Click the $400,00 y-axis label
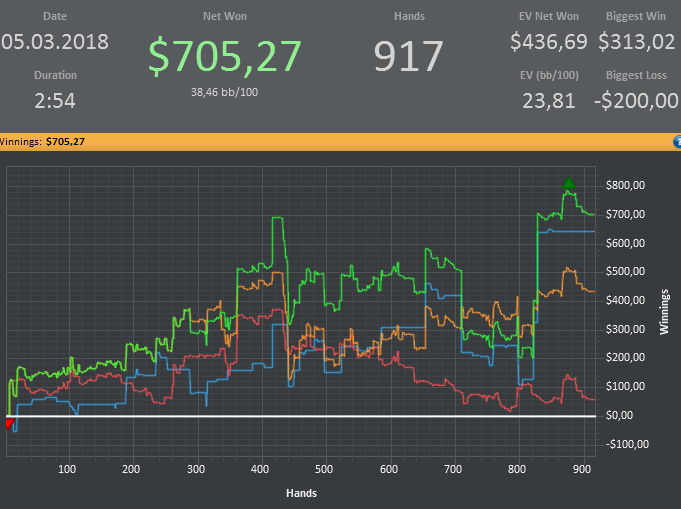The height and width of the screenshot is (509, 681). click(625, 301)
